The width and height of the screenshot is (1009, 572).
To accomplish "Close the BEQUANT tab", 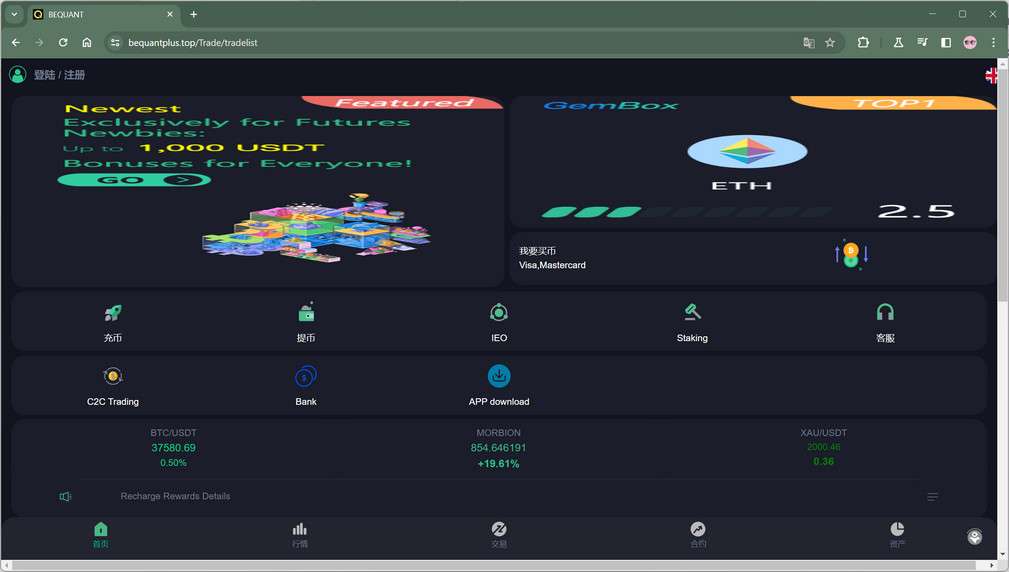I will [170, 14].
